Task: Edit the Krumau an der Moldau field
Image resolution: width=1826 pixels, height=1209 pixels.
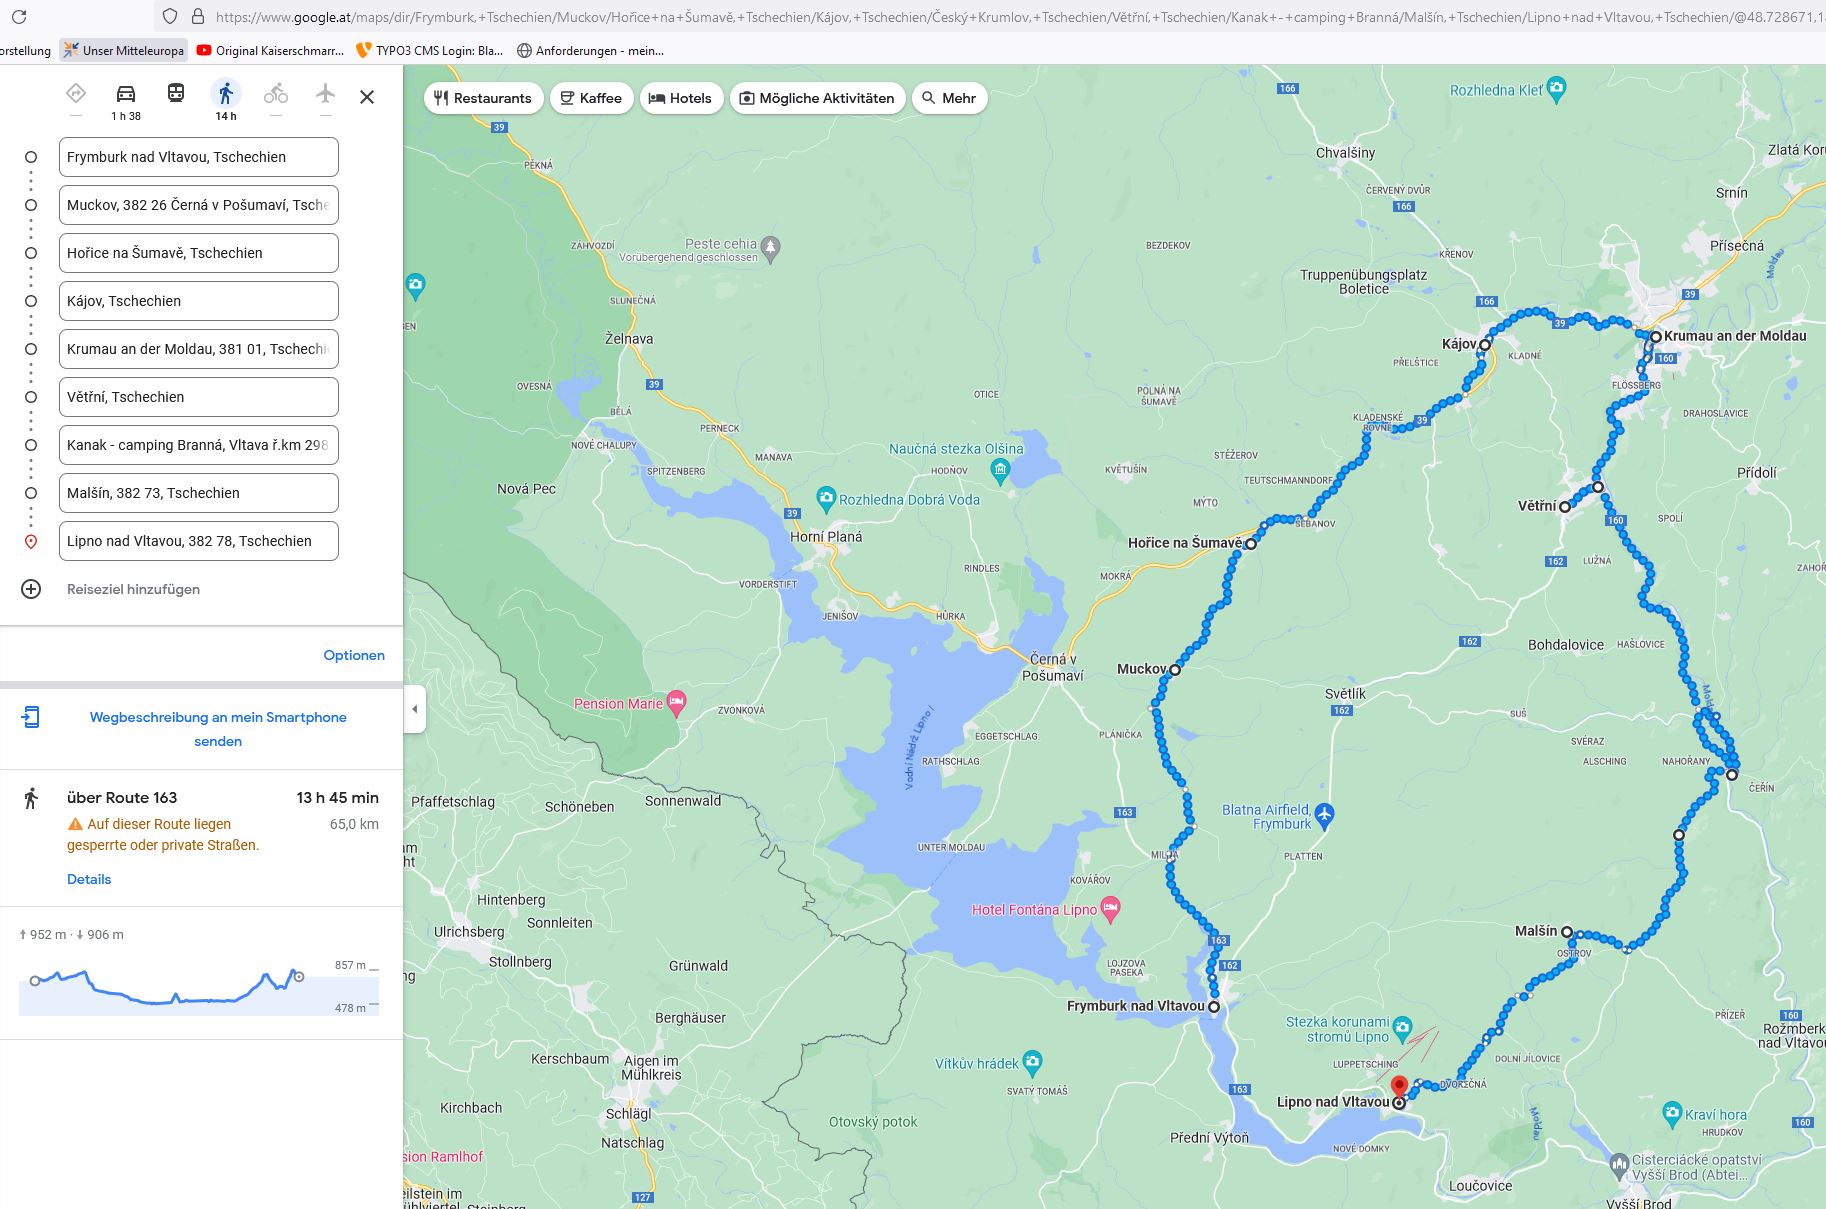Action: (199, 349)
